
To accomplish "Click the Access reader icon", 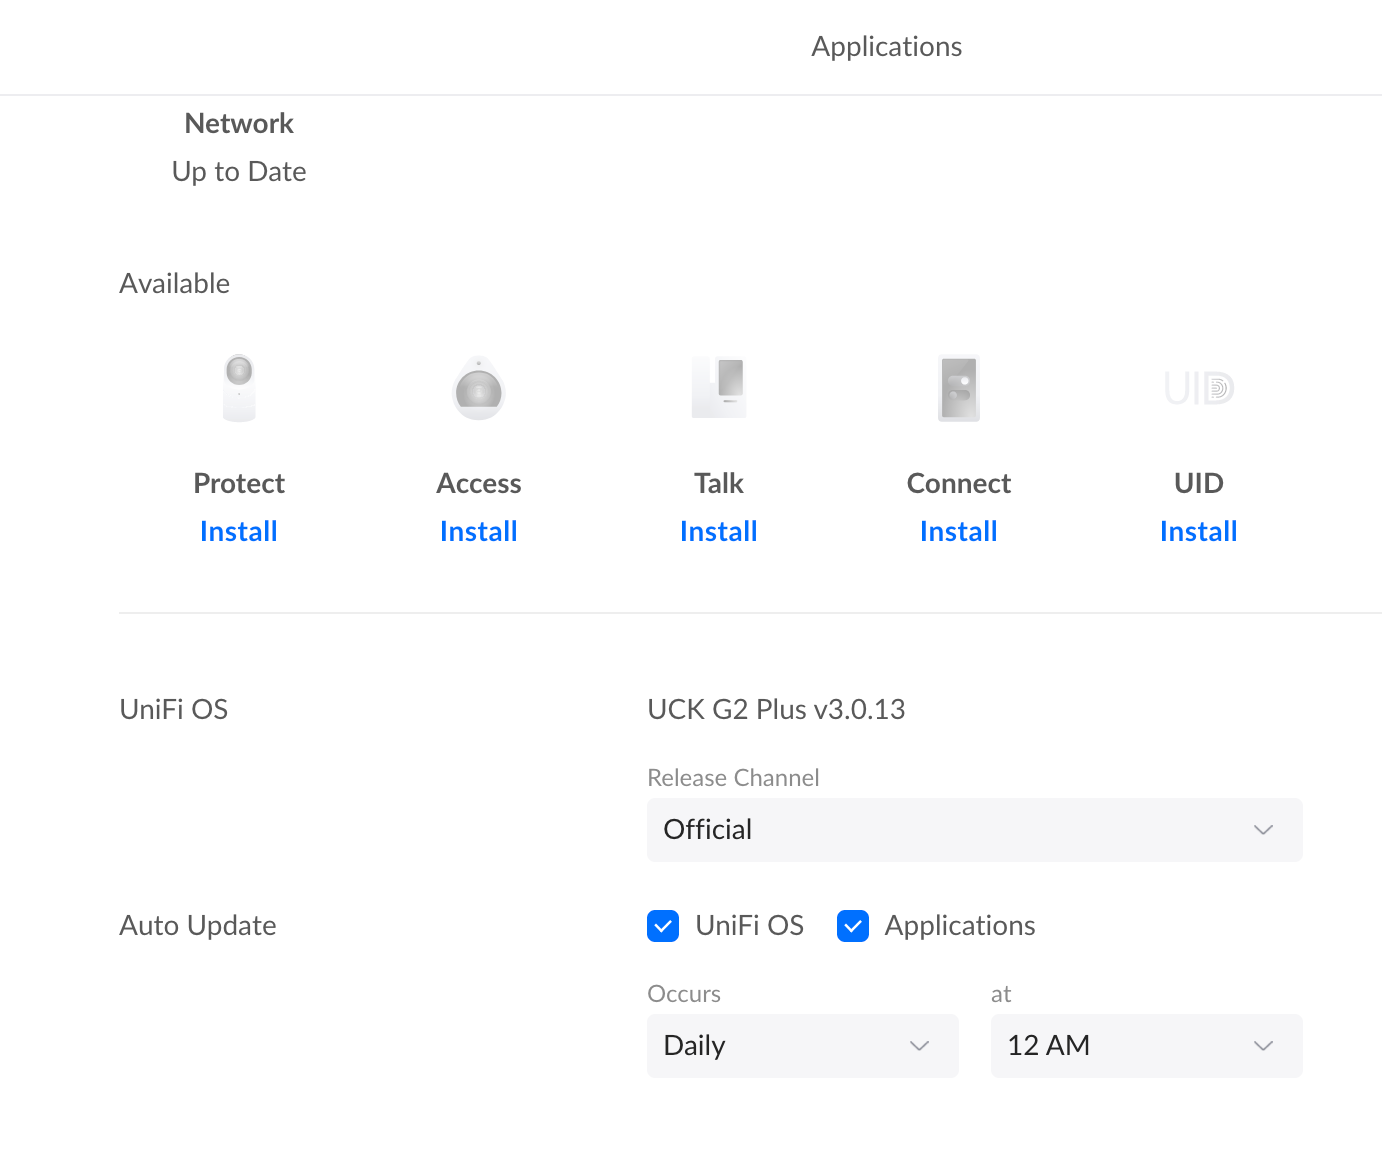I will [479, 388].
